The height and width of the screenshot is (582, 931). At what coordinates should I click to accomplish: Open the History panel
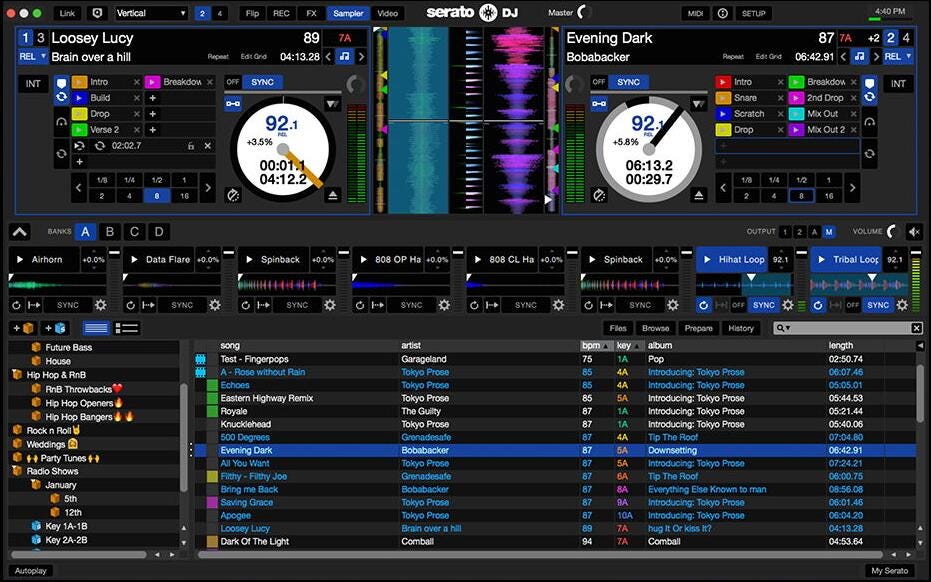coord(740,328)
